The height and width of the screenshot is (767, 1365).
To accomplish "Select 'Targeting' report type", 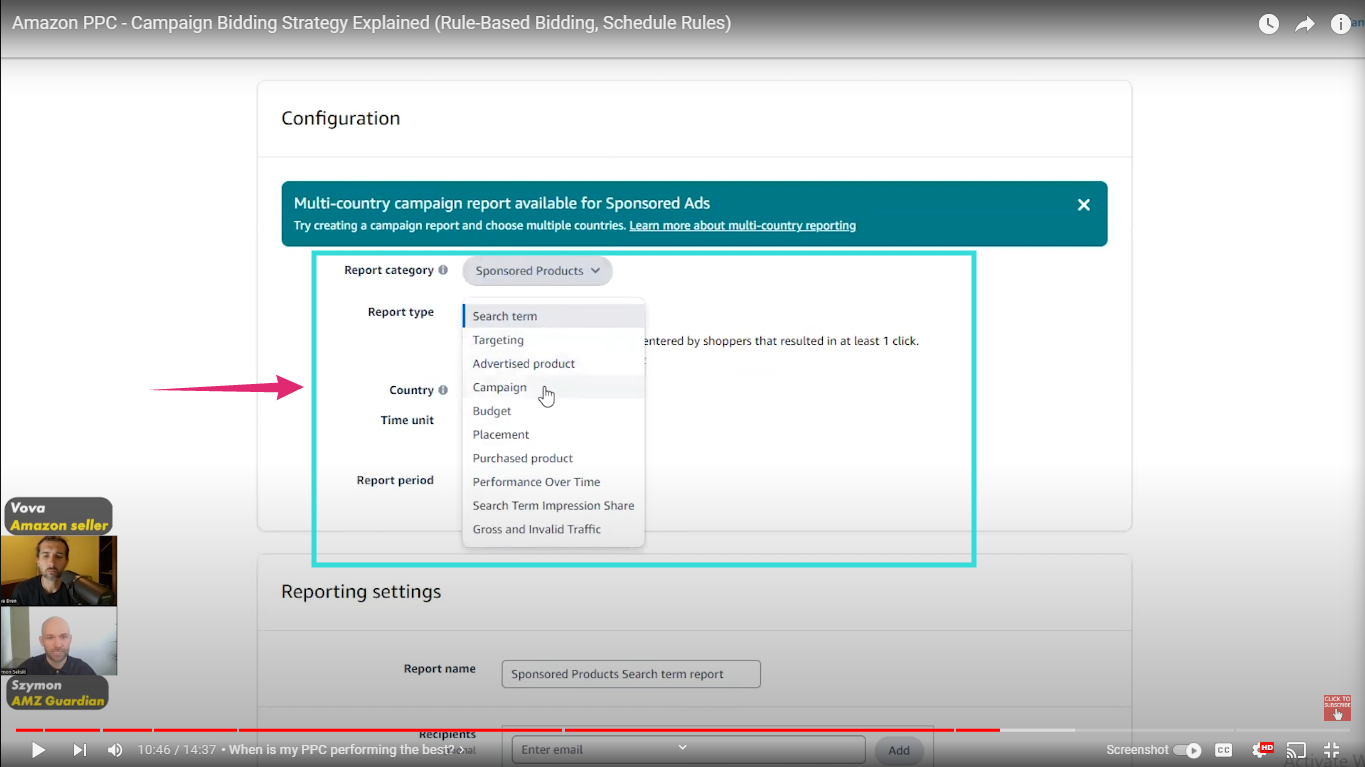I will click(x=554, y=340).
